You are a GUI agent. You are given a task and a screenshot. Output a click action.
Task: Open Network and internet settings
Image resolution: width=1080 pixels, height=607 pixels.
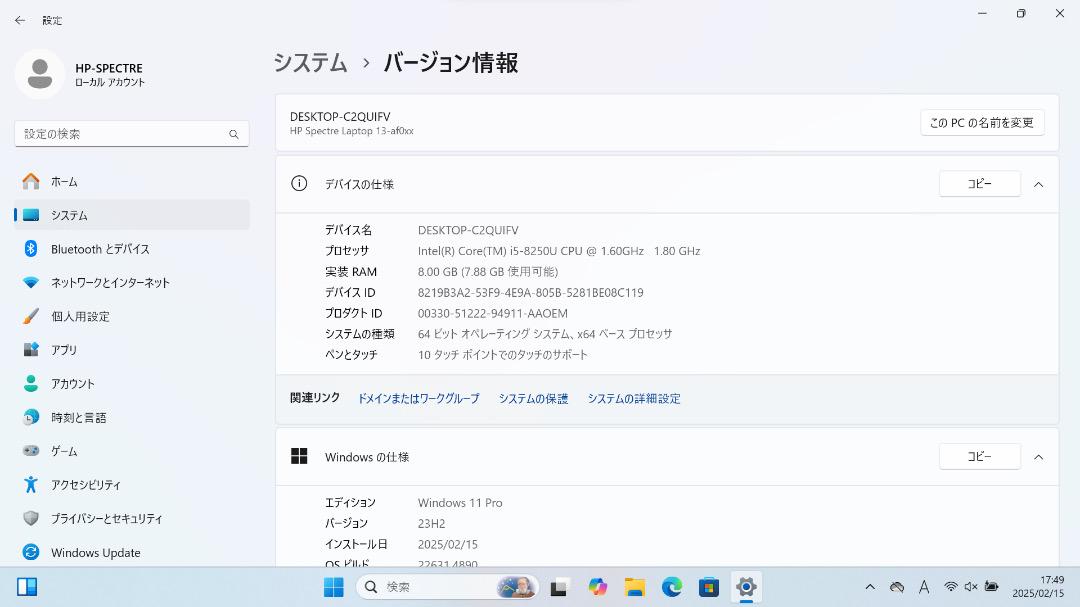click(132, 282)
